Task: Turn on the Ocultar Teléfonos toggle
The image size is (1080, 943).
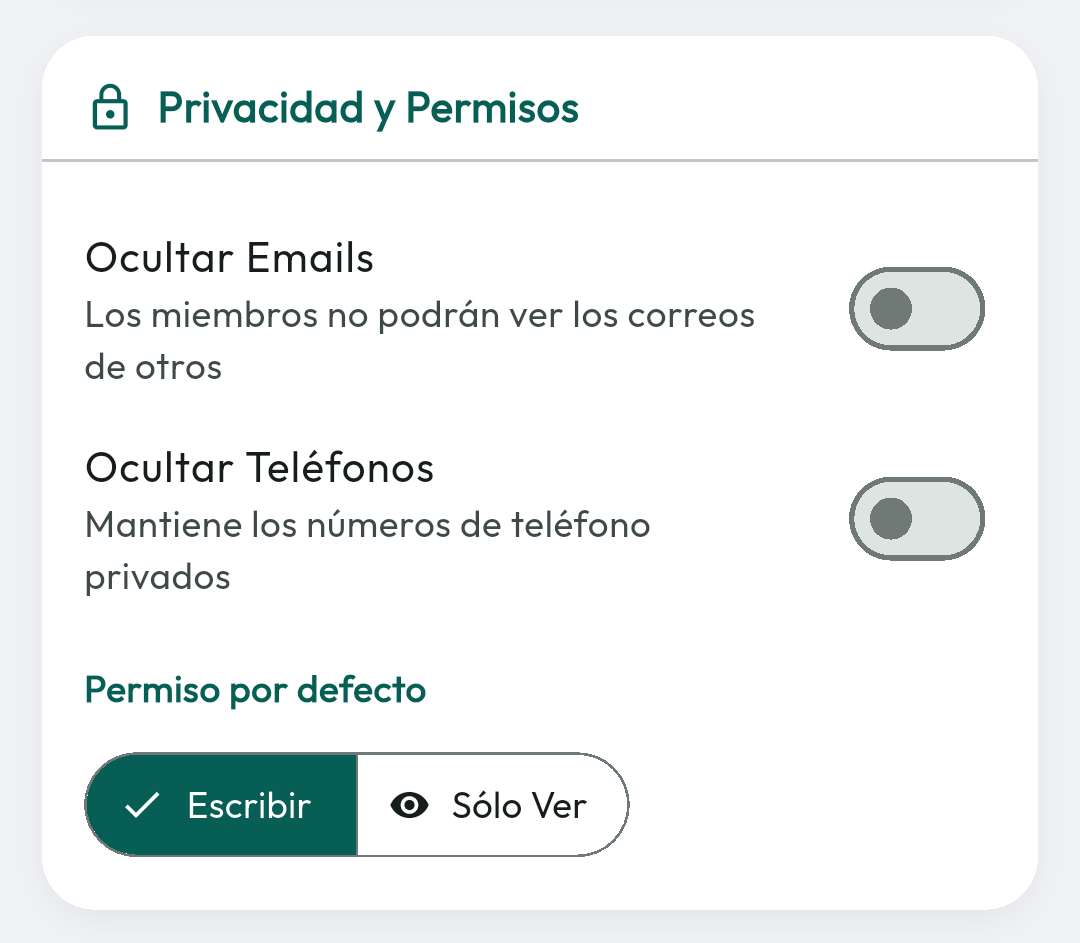Action: tap(916, 519)
